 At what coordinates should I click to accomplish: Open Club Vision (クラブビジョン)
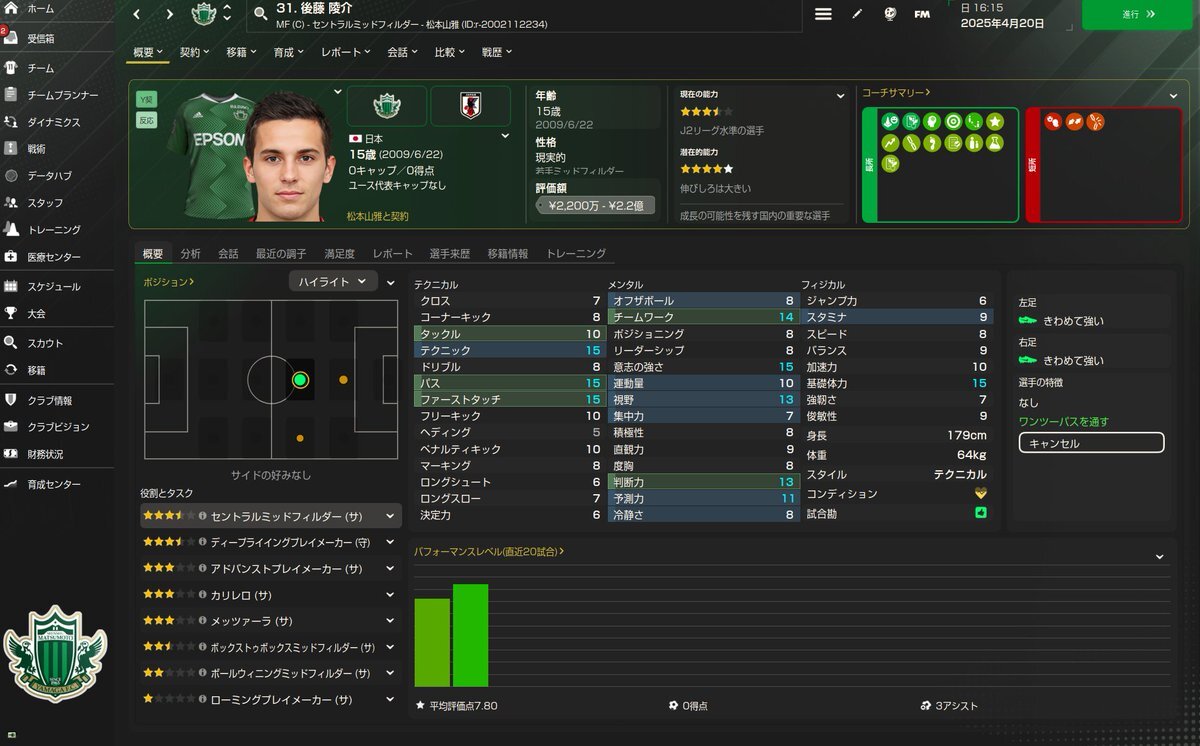(x=58, y=427)
